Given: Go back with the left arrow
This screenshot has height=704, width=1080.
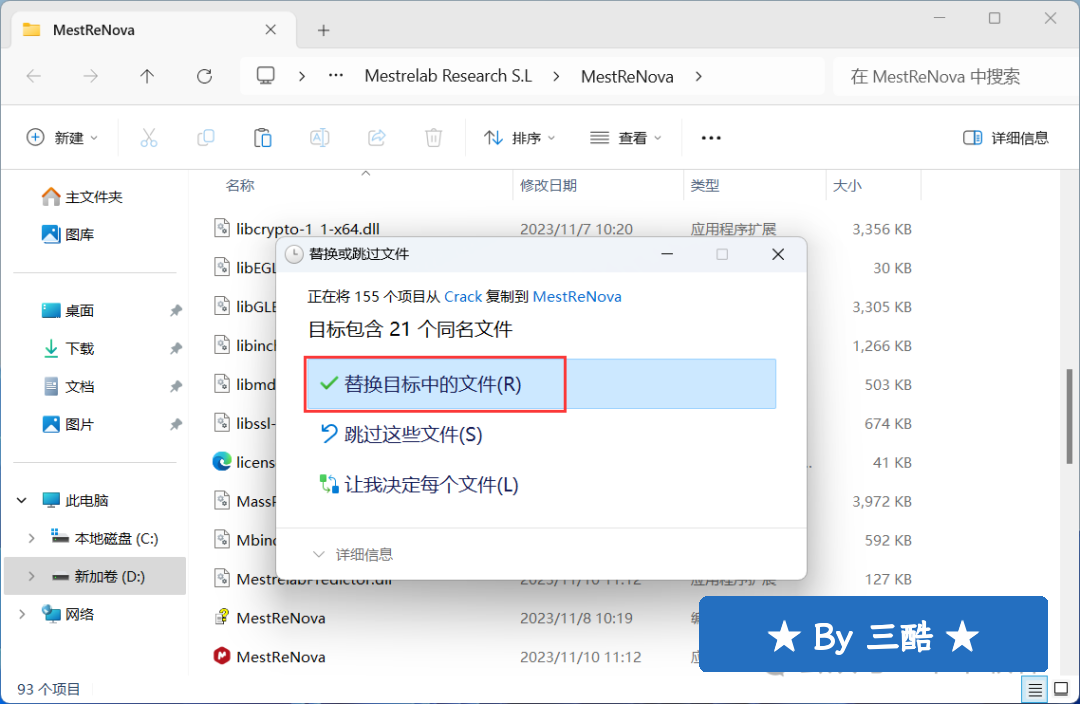Looking at the screenshot, I should tap(34, 76).
